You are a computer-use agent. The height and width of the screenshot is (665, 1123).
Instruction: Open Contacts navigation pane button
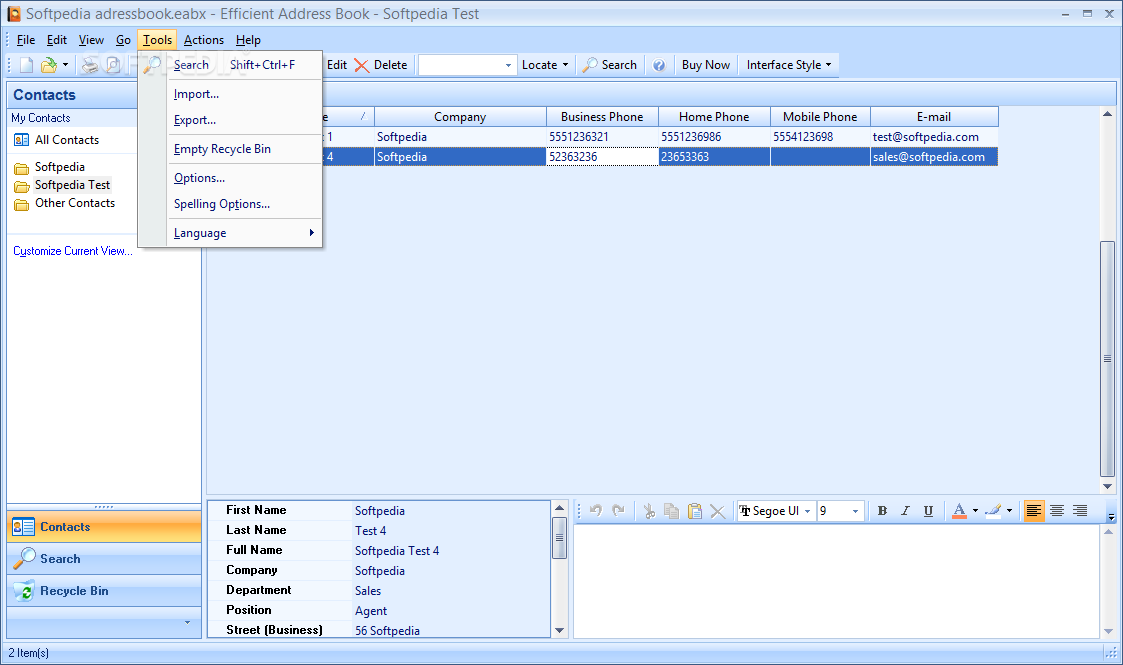coord(104,527)
